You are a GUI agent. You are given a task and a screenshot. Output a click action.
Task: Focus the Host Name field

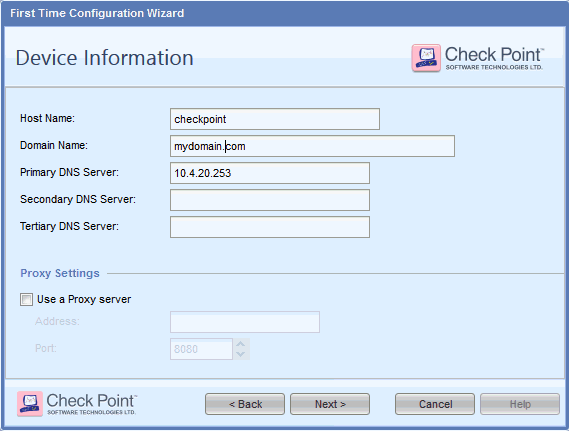275,119
